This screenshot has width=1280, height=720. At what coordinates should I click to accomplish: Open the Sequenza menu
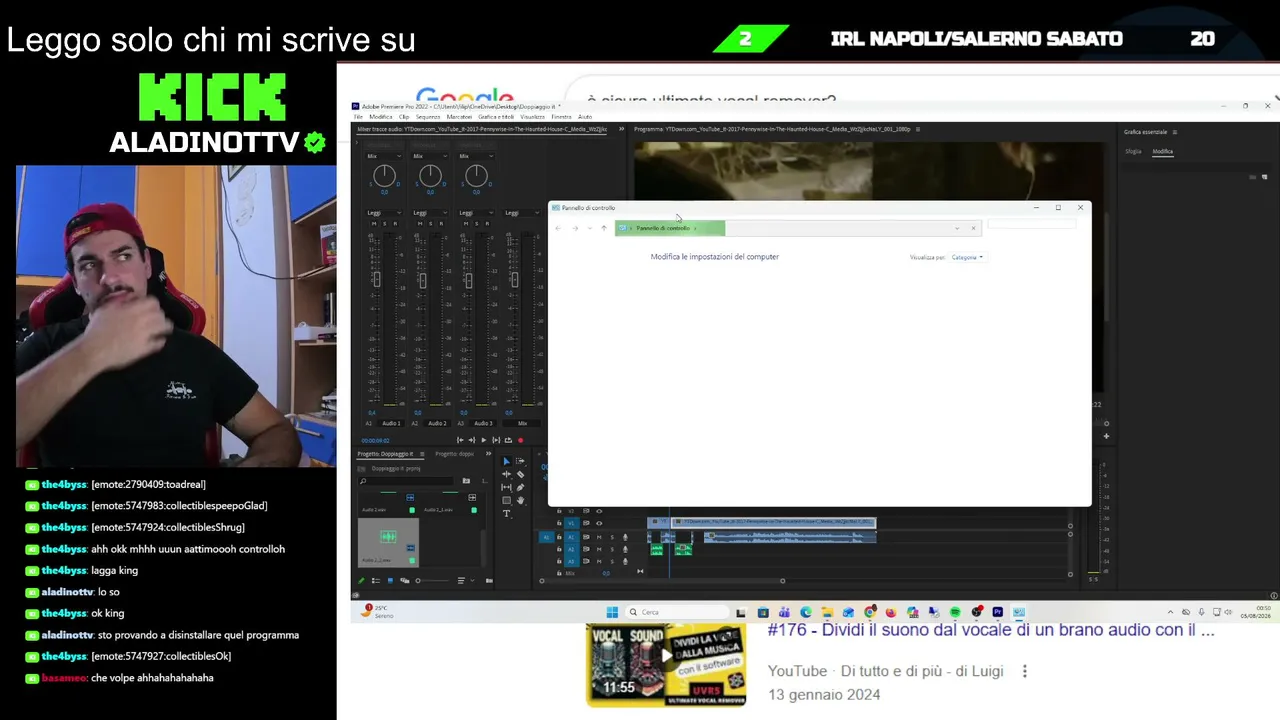428,117
